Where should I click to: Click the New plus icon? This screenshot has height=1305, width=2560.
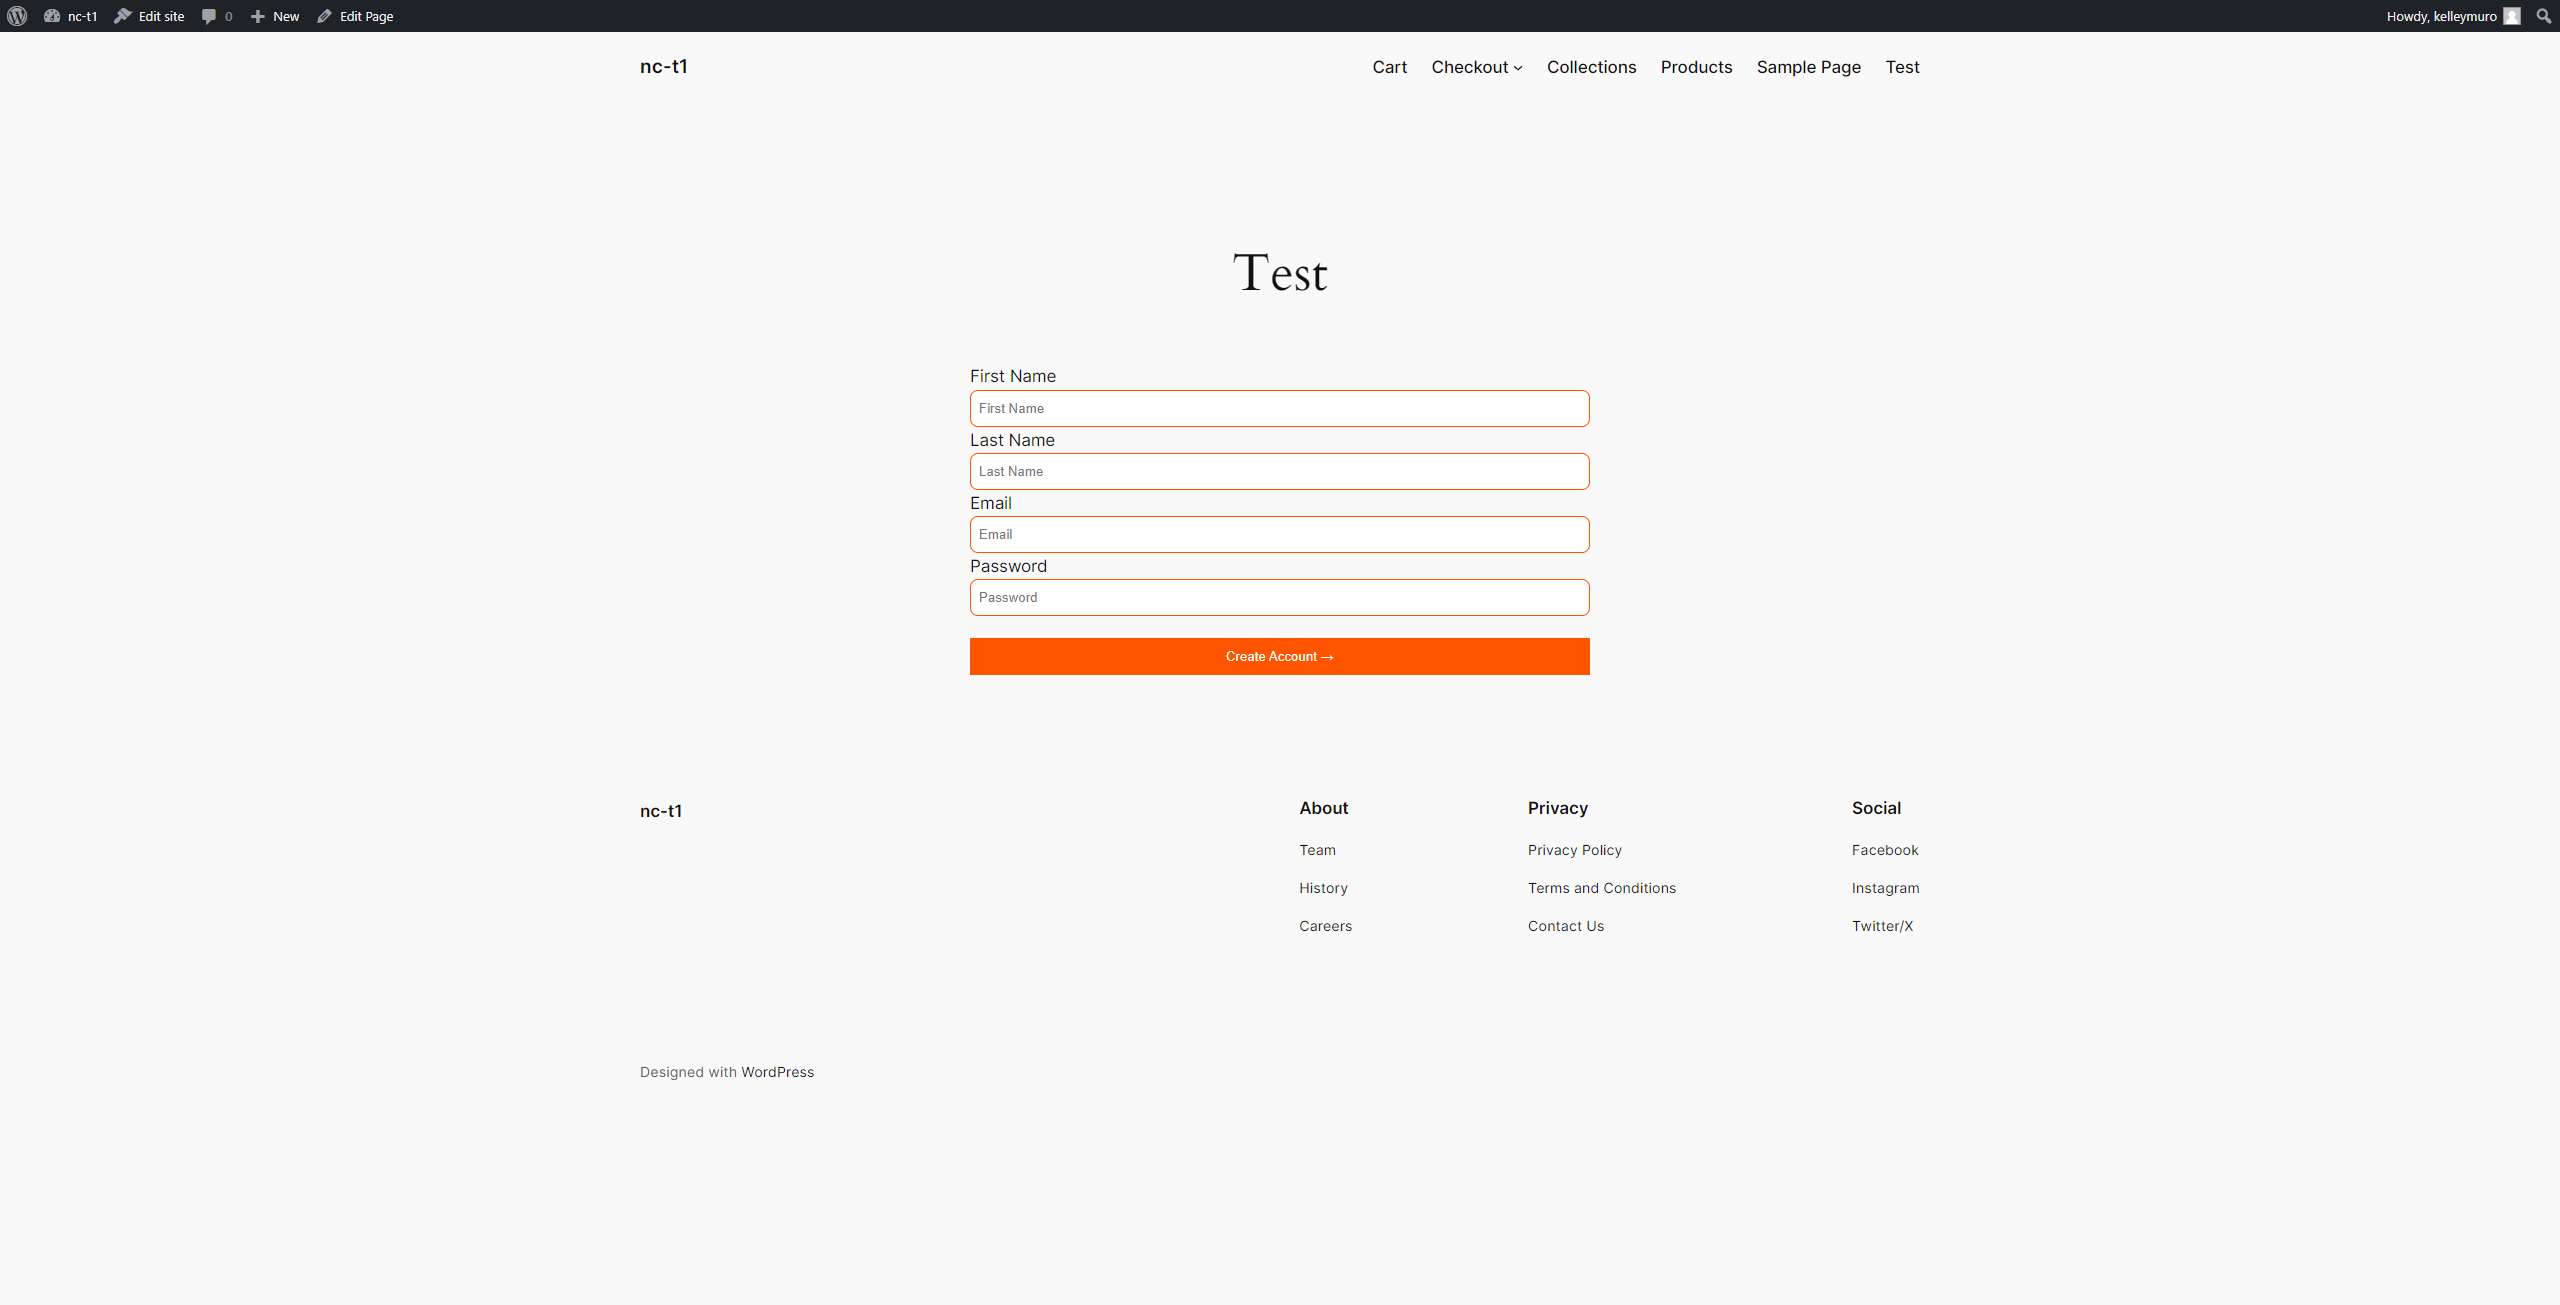[x=258, y=16]
